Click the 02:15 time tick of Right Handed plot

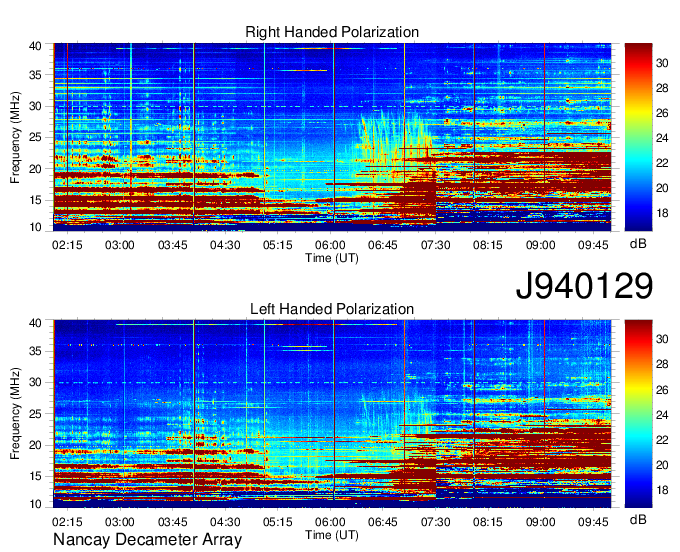point(67,245)
